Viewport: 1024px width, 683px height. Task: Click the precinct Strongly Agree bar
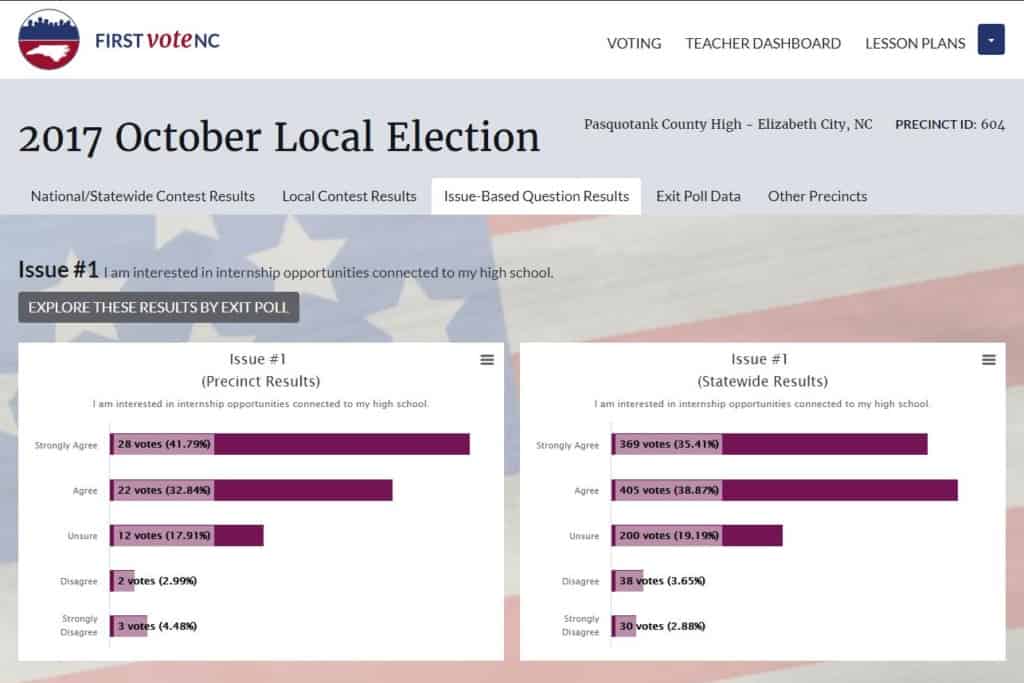point(290,444)
